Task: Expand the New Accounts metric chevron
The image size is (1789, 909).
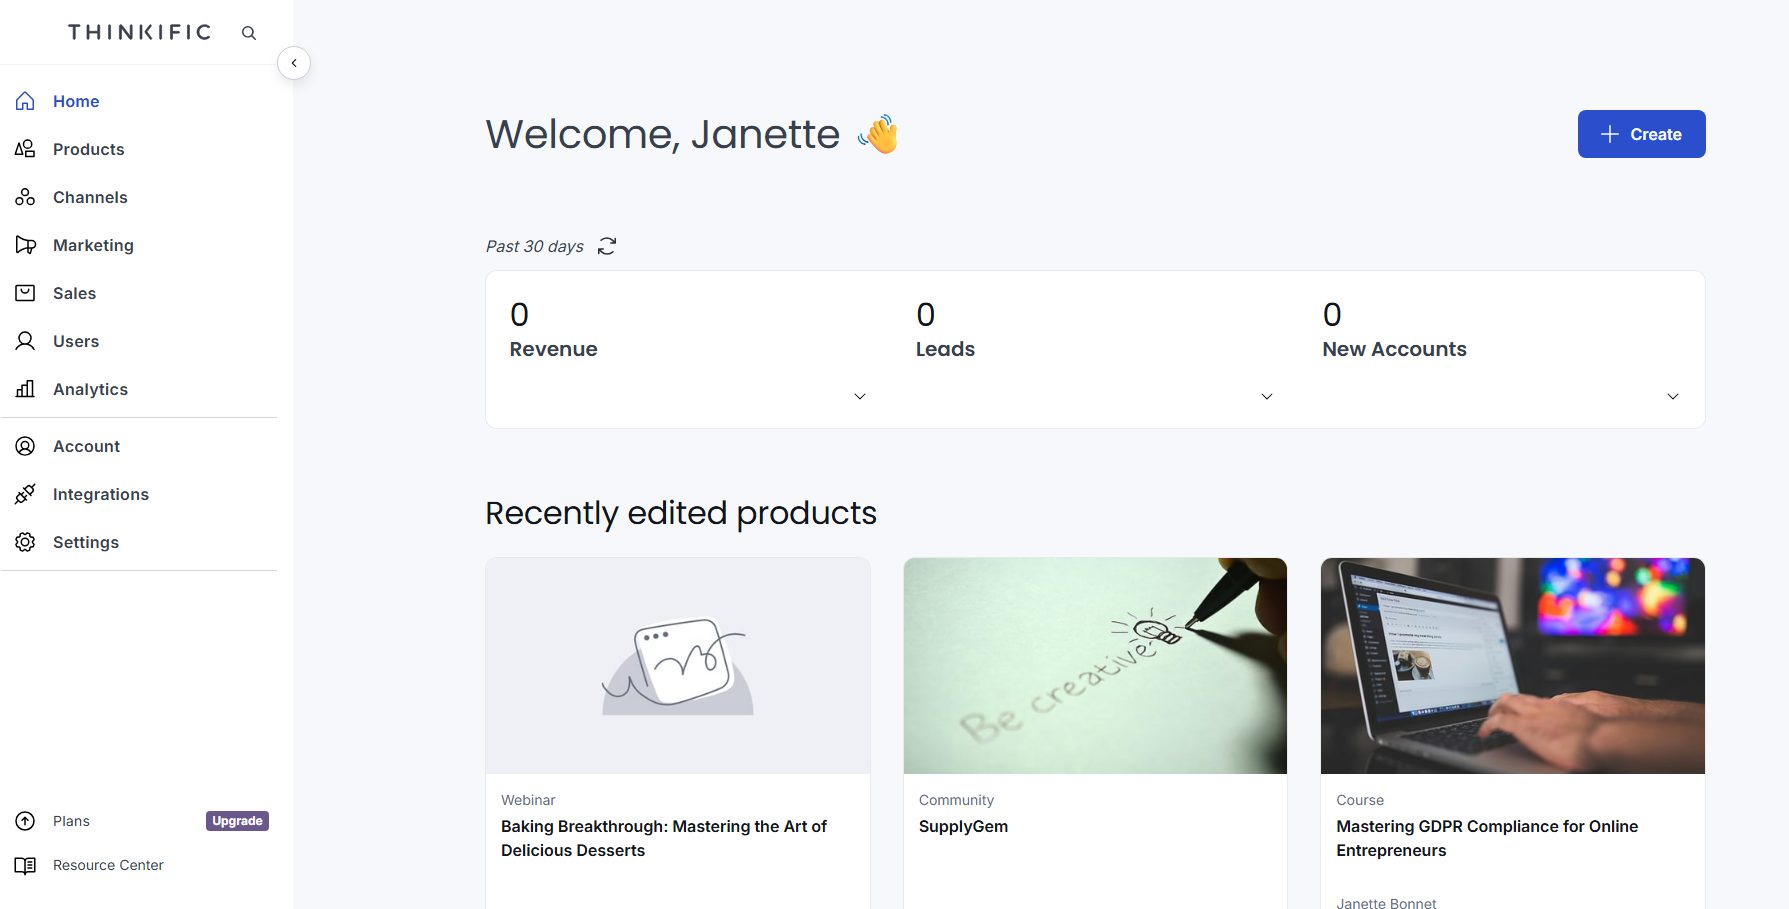Action: pos(1673,397)
